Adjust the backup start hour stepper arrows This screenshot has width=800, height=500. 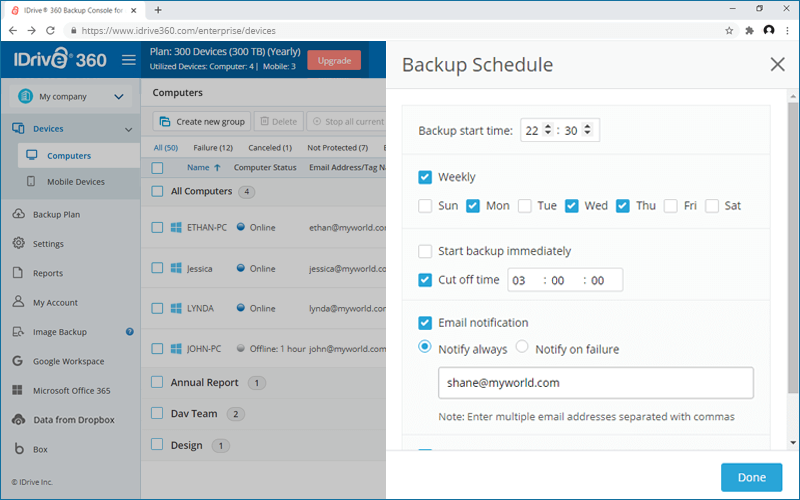tap(547, 130)
